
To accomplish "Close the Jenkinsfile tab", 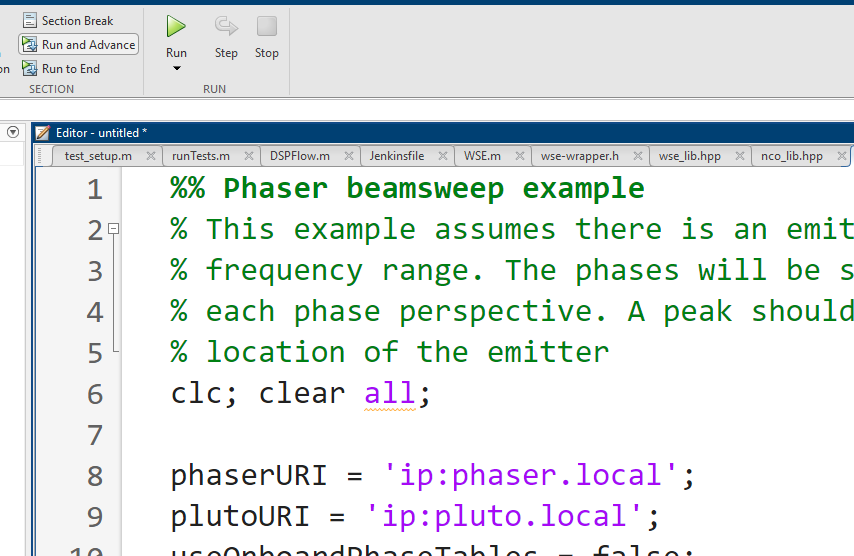I will point(443,156).
